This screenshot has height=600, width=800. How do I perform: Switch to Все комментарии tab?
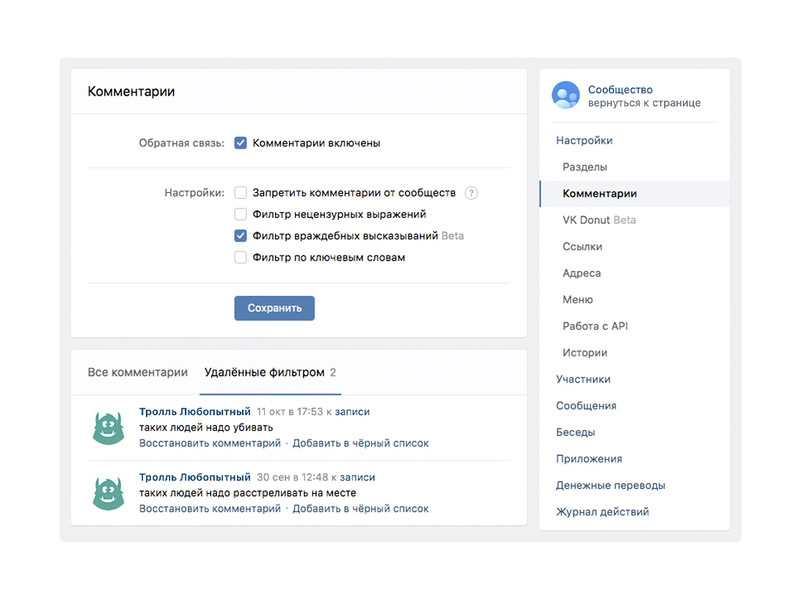138,372
